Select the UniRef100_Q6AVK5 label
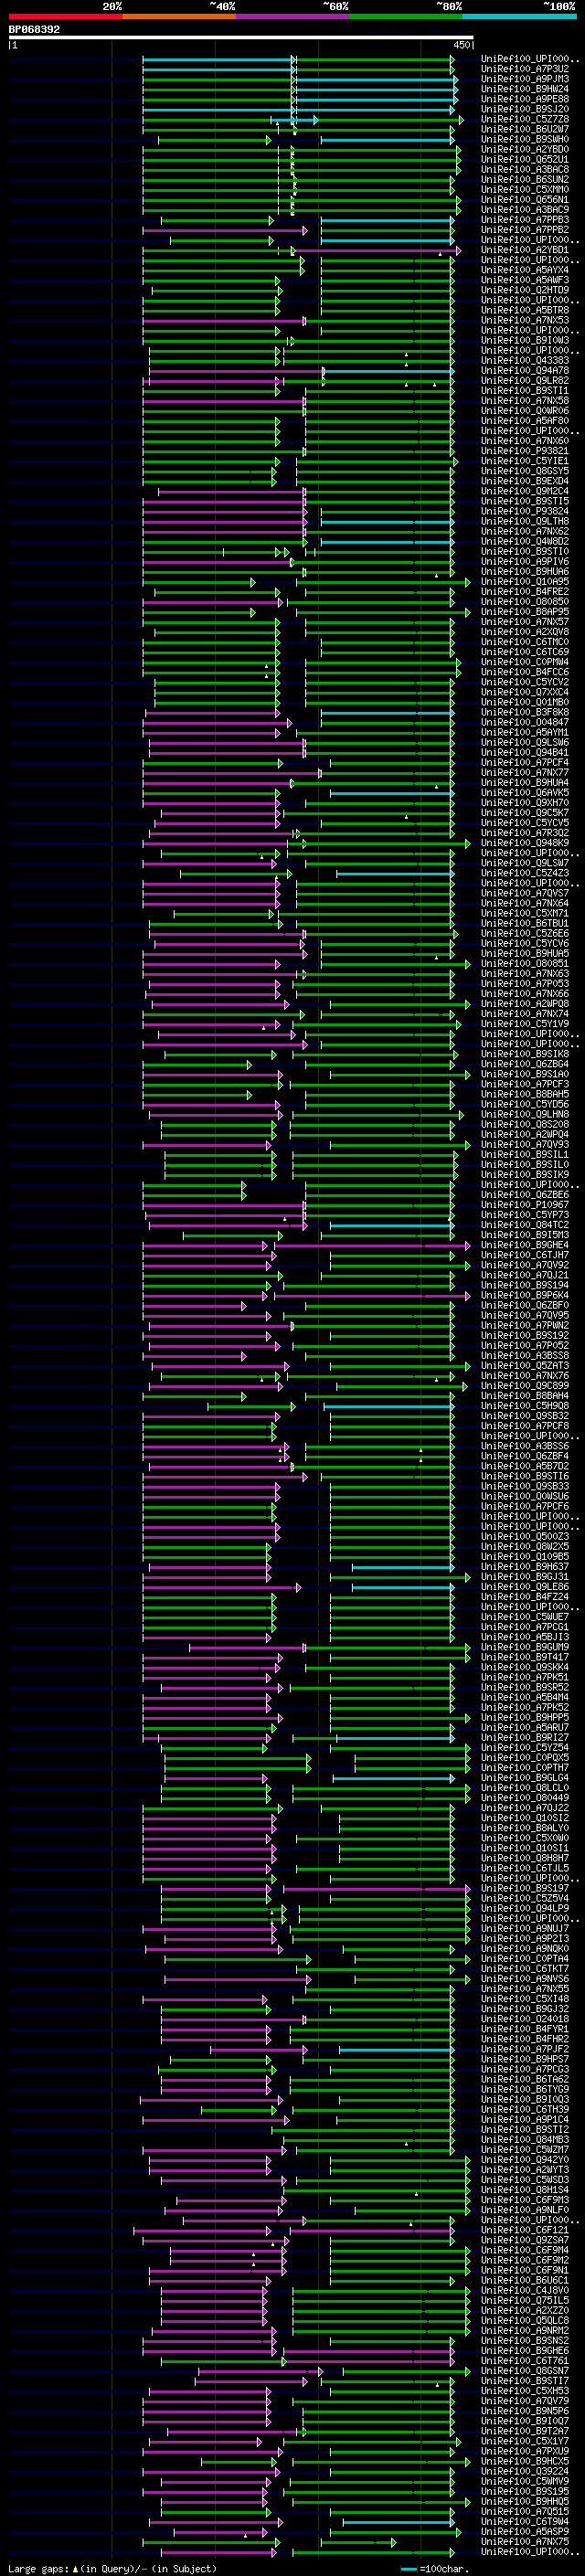Image resolution: width=585 pixels, height=2576 pixels. click(x=525, y=792)
